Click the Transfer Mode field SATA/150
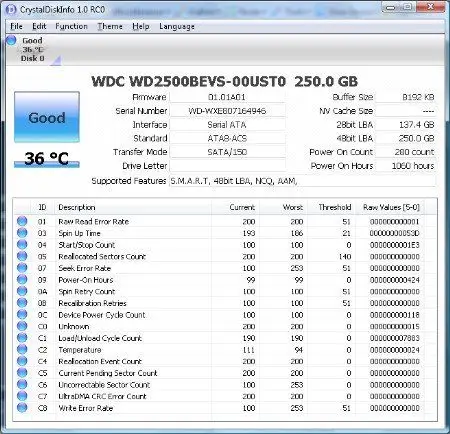The width and height of the screenshot is (450, 434). click(227, 152)
